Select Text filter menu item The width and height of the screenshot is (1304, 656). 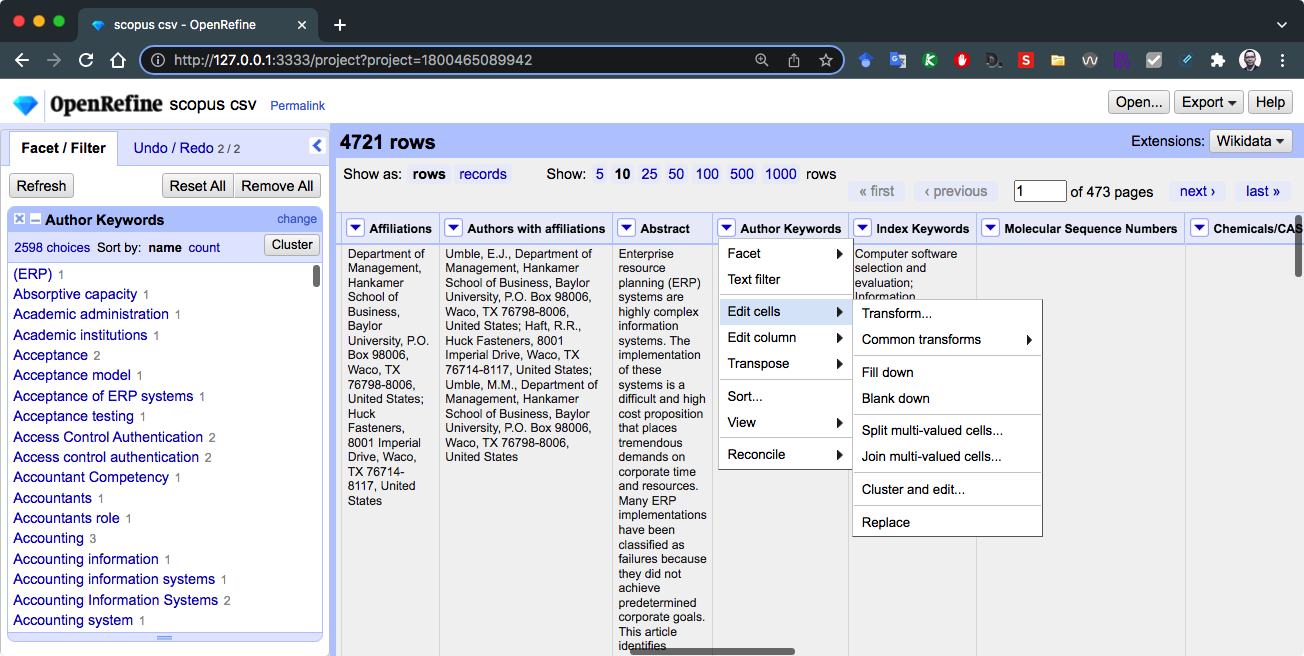coord(785,279)
